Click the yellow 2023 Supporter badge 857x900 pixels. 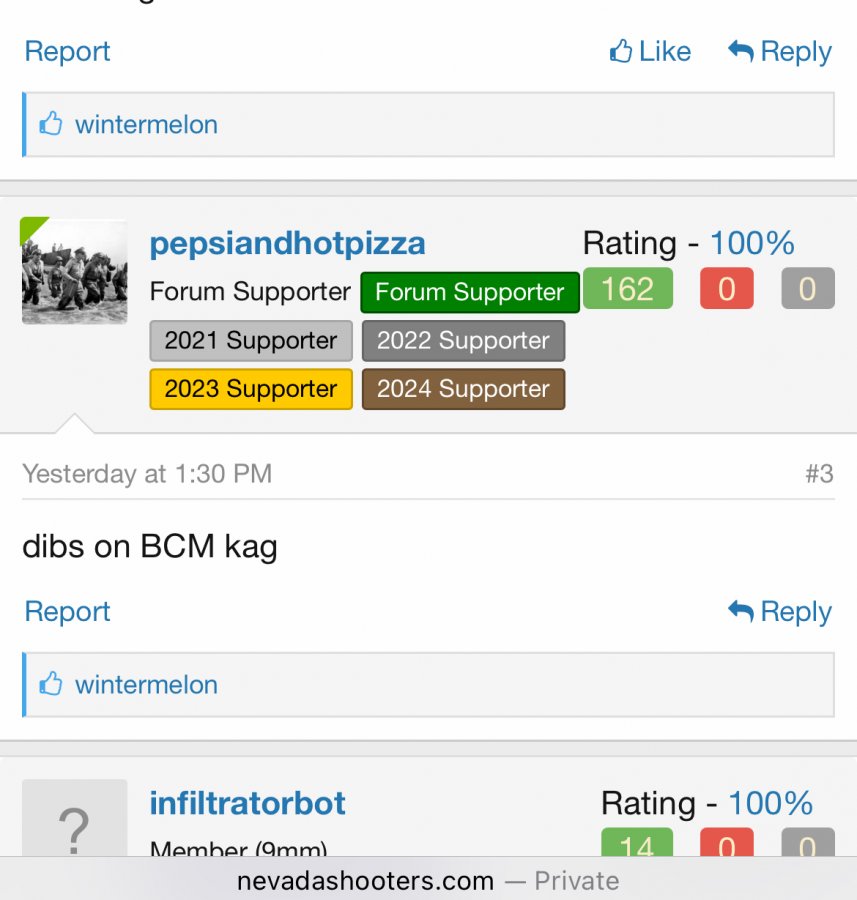tap(250, 389)
